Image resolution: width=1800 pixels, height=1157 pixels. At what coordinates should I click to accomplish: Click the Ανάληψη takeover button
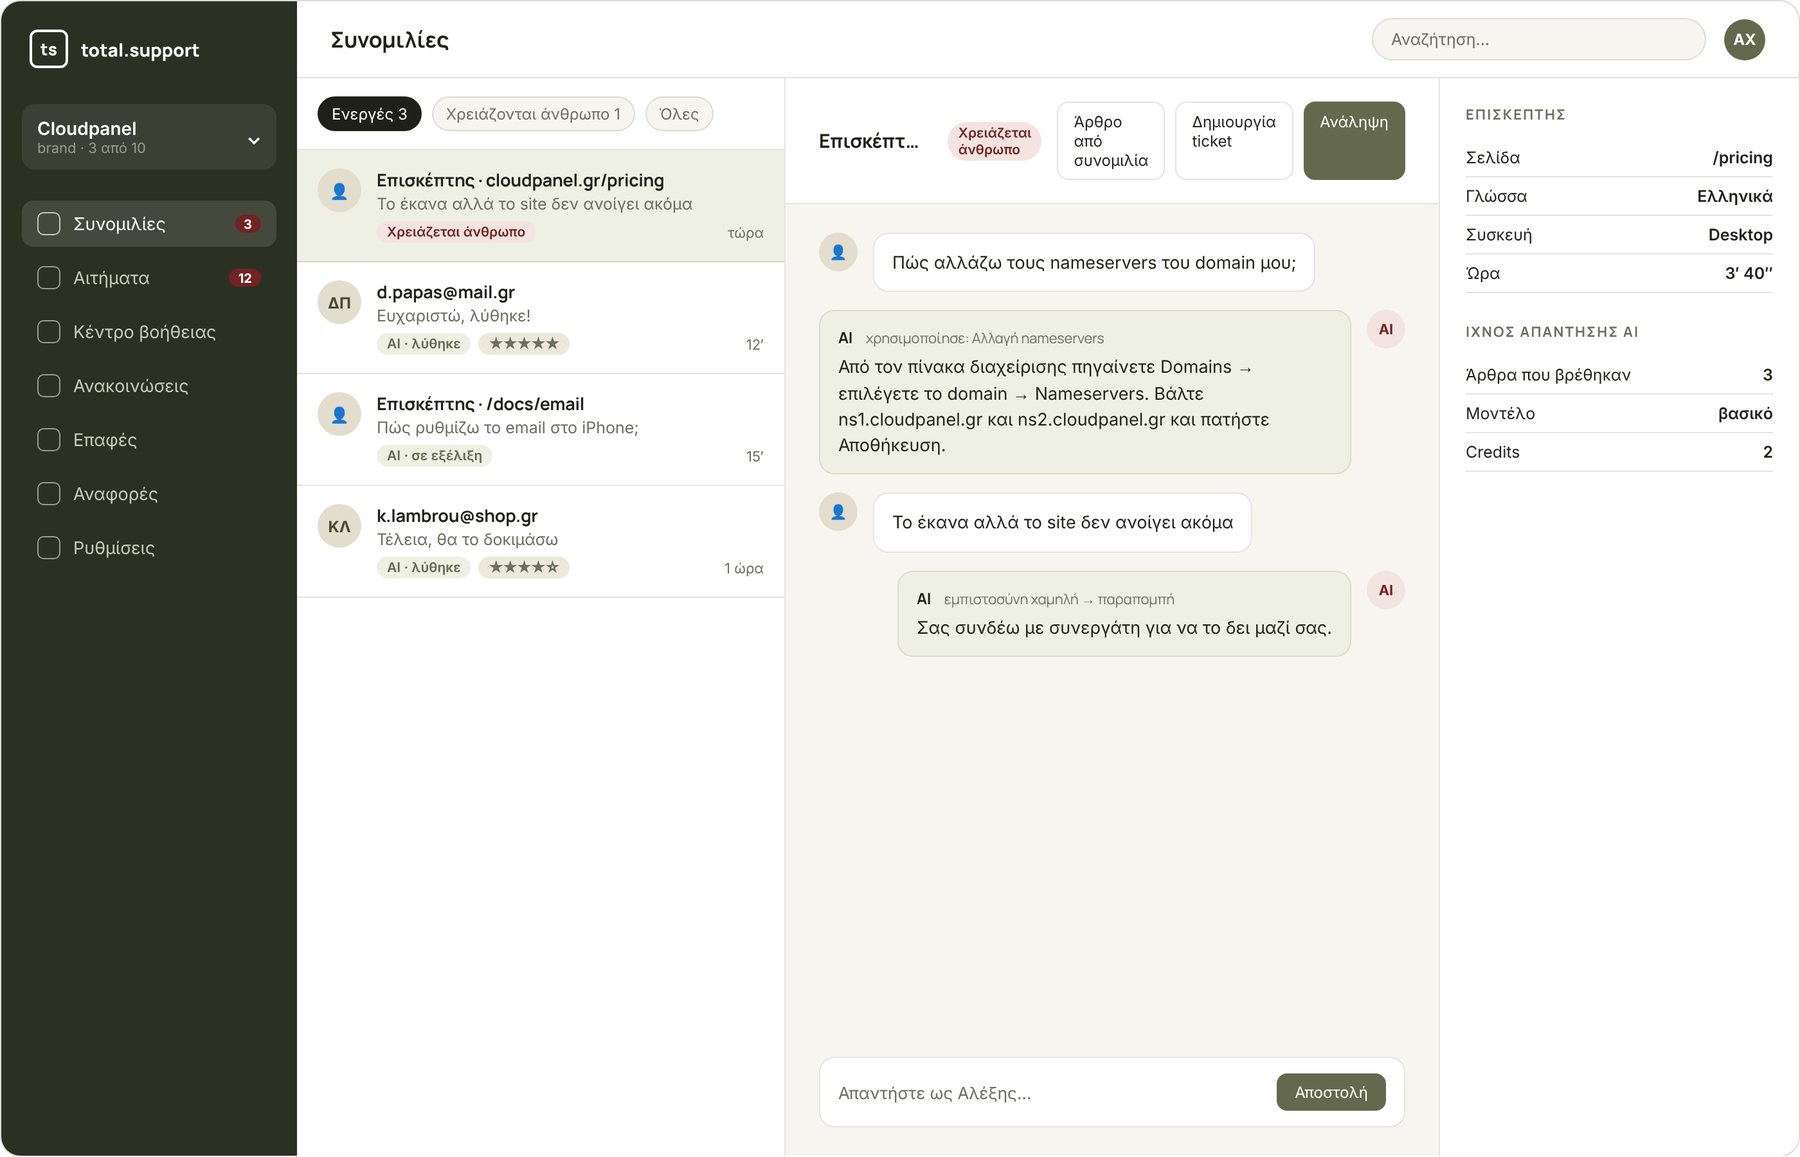pos(1354,141)
